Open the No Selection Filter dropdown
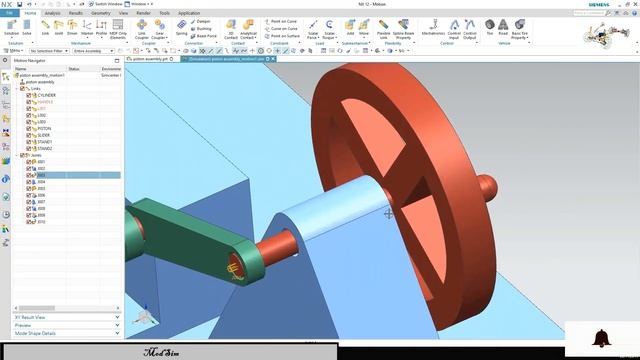Screen dimensions: 640x360 (x=49, y=51)
